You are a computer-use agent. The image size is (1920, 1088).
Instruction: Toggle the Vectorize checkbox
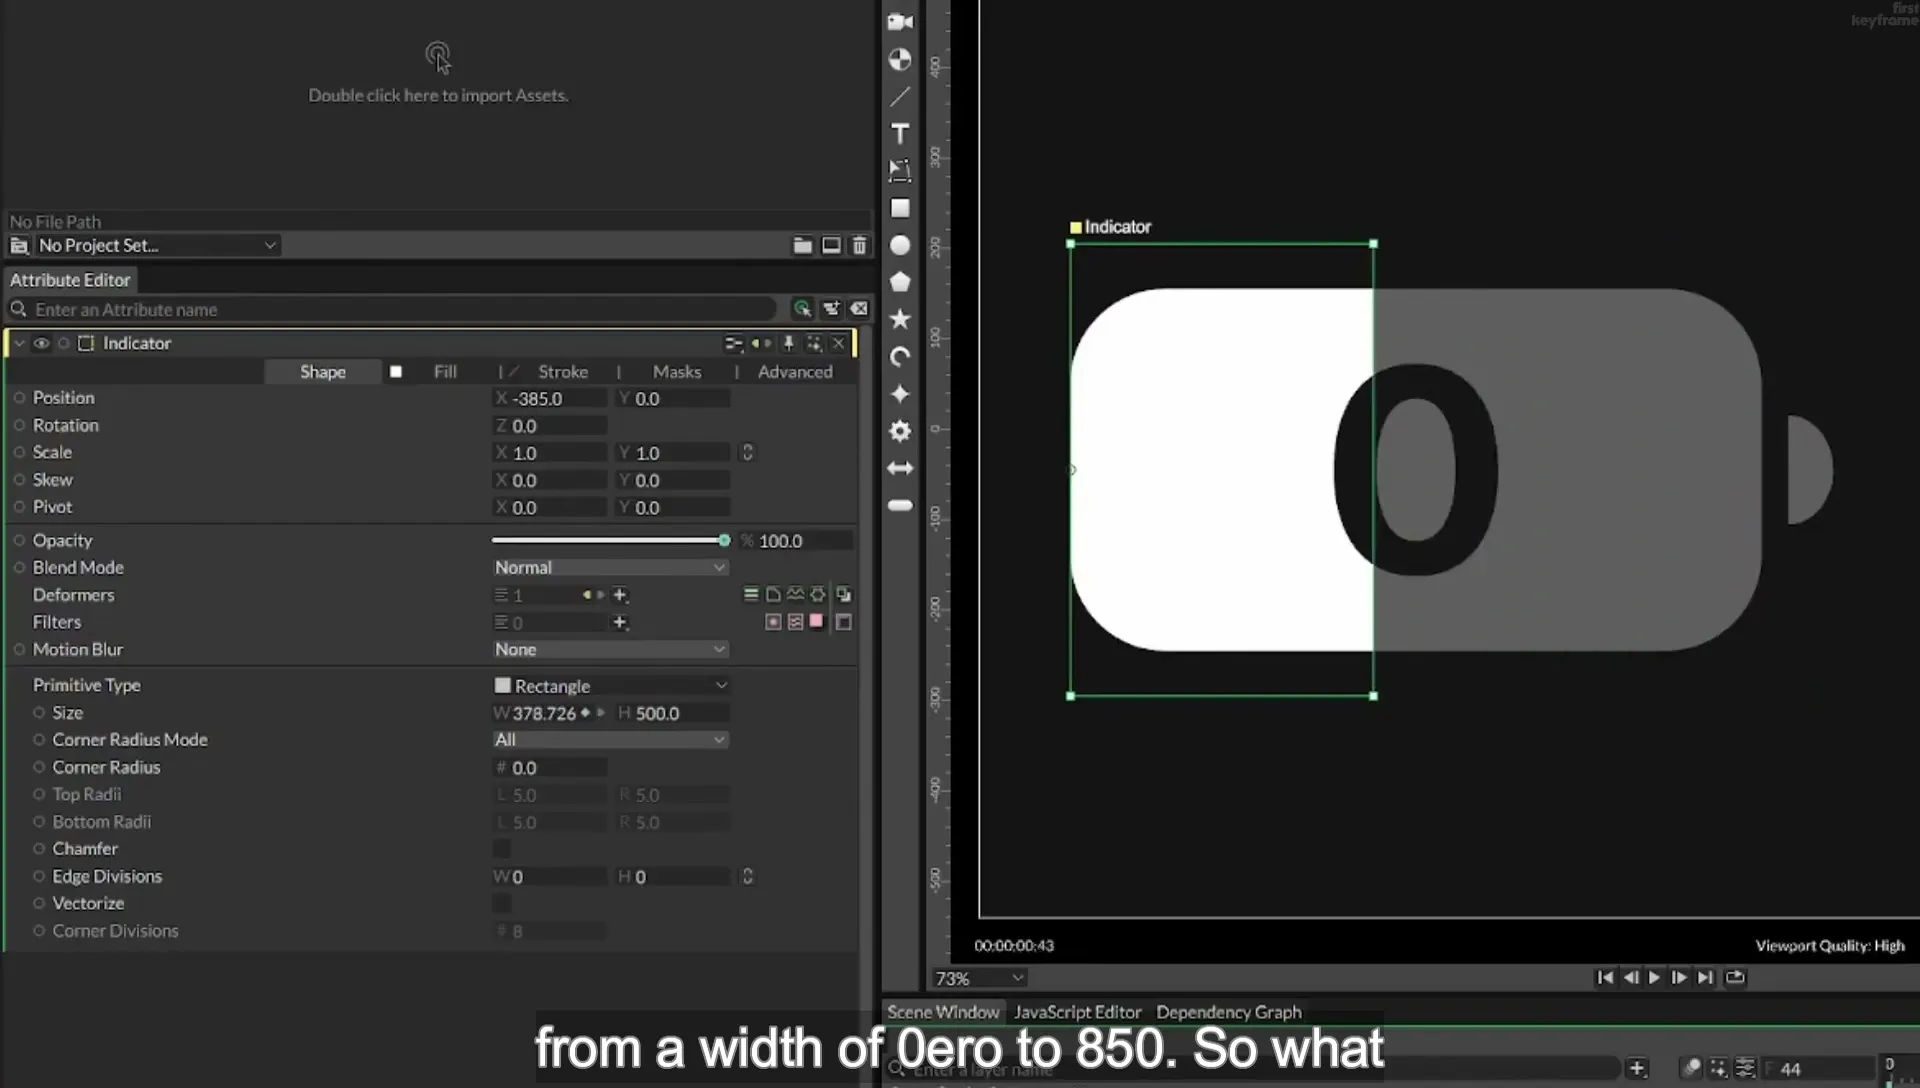tap(502, 903)
